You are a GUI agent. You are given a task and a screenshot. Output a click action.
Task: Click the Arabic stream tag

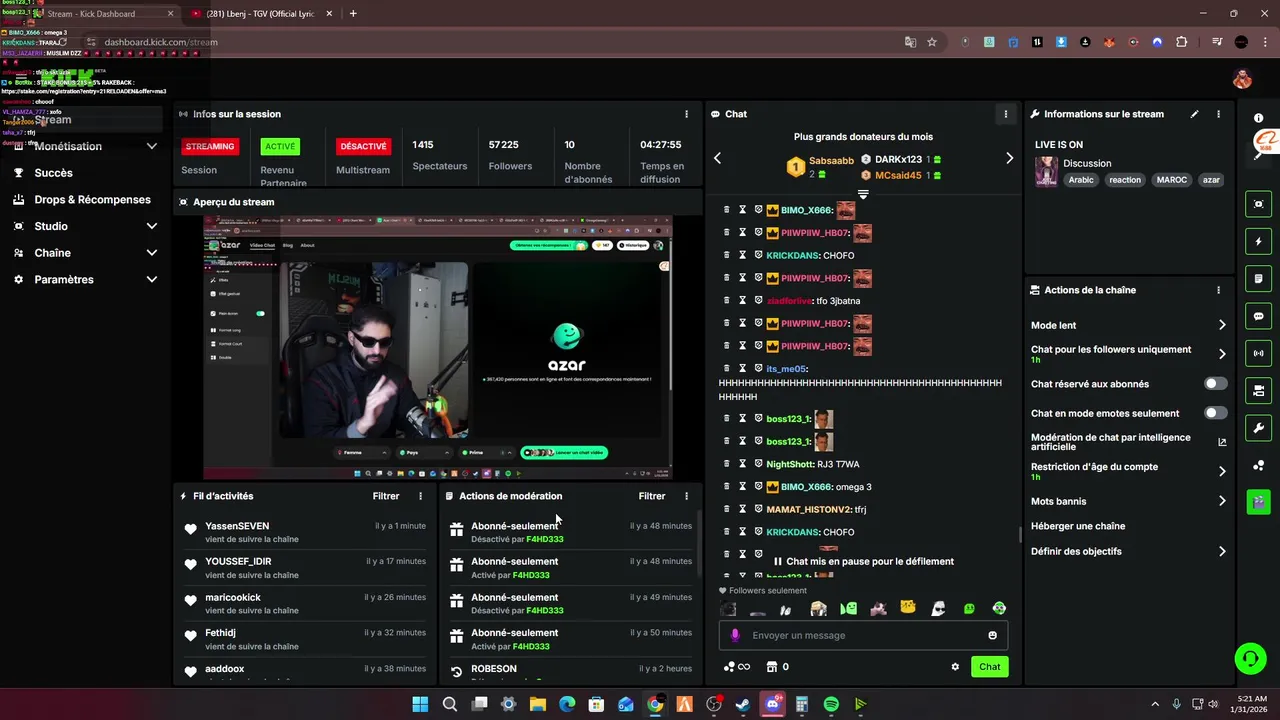click(x=1081, y=180)
